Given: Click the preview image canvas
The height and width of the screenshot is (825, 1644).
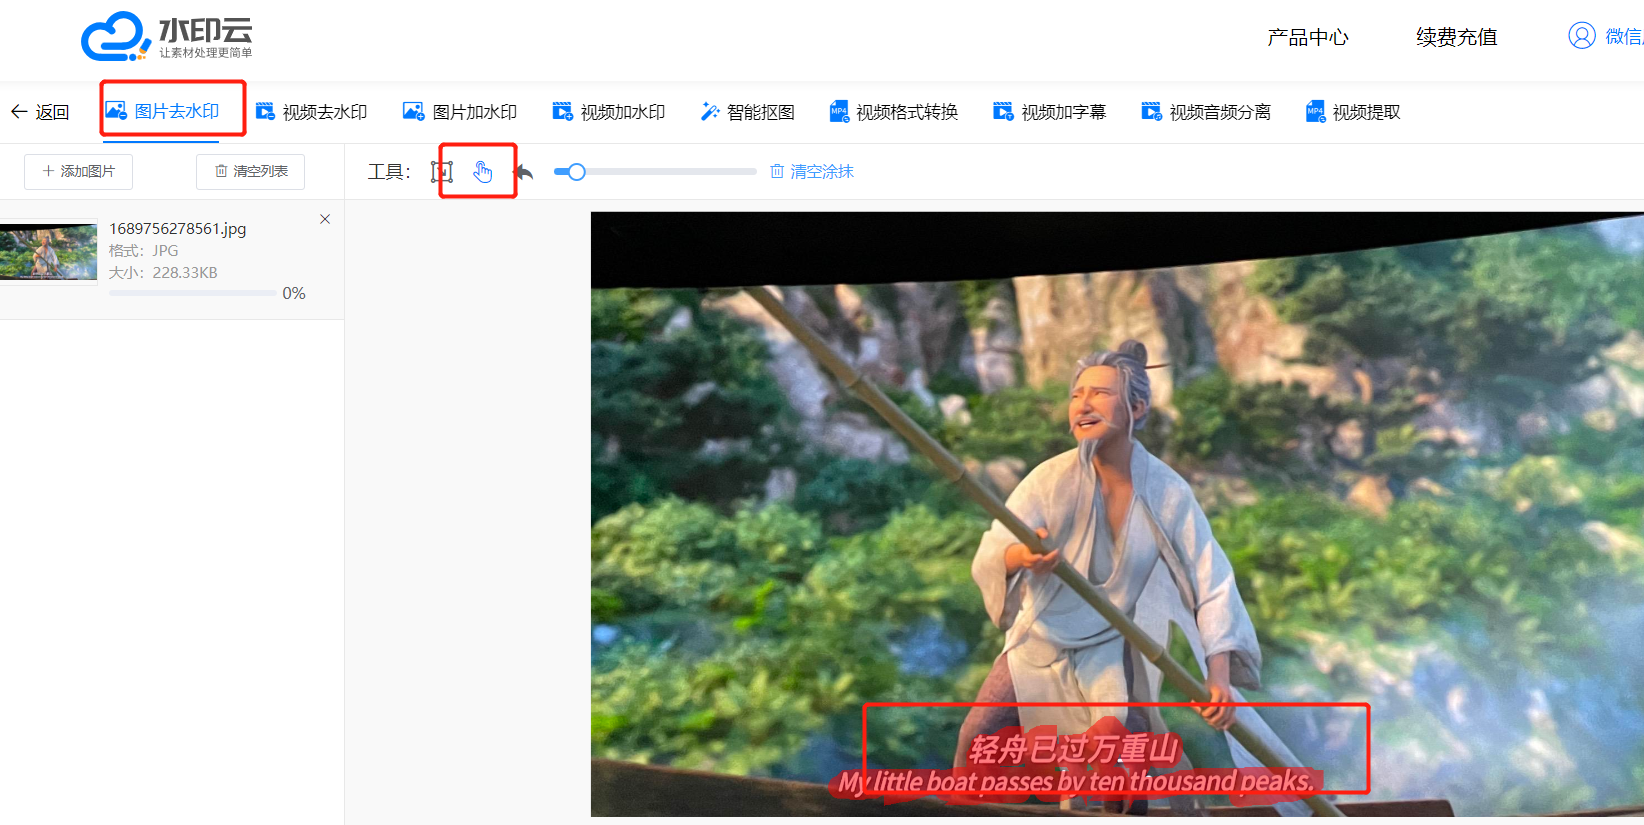Looking at the screenshot, I should pyautogui.click(x=1117, y=514).
